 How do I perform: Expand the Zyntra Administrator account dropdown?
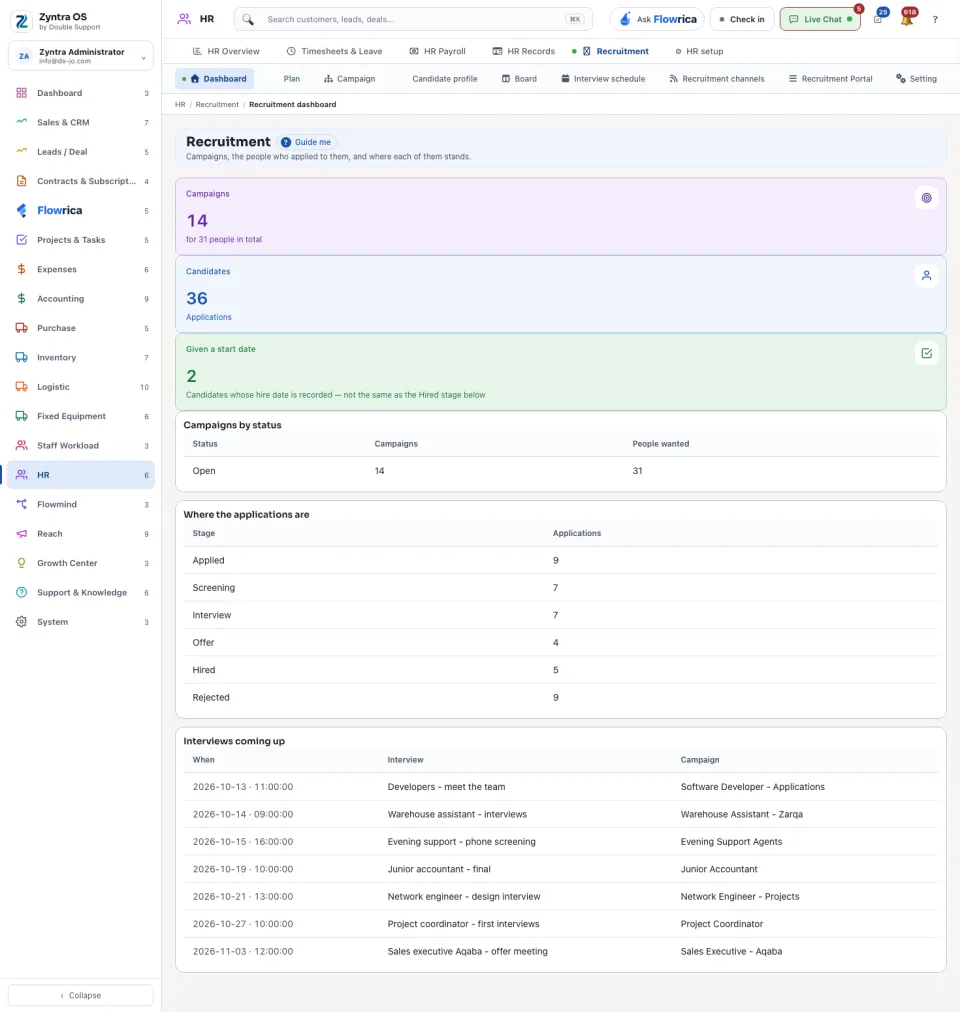81,56
